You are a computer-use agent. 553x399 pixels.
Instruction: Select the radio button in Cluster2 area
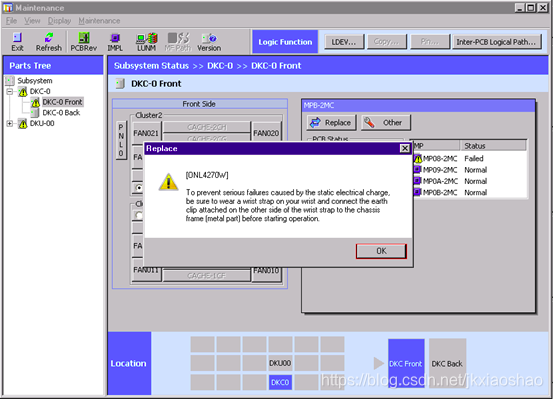pyautogui.click(x=139, y=188)
